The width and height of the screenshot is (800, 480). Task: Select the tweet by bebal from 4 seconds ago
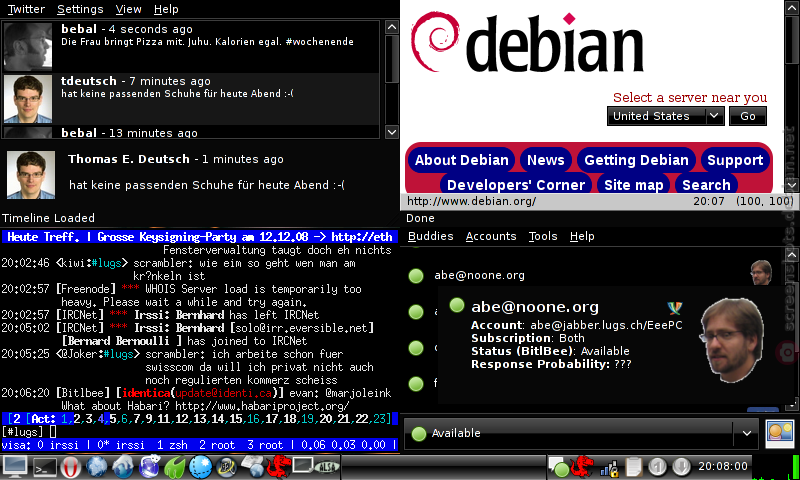191,46
